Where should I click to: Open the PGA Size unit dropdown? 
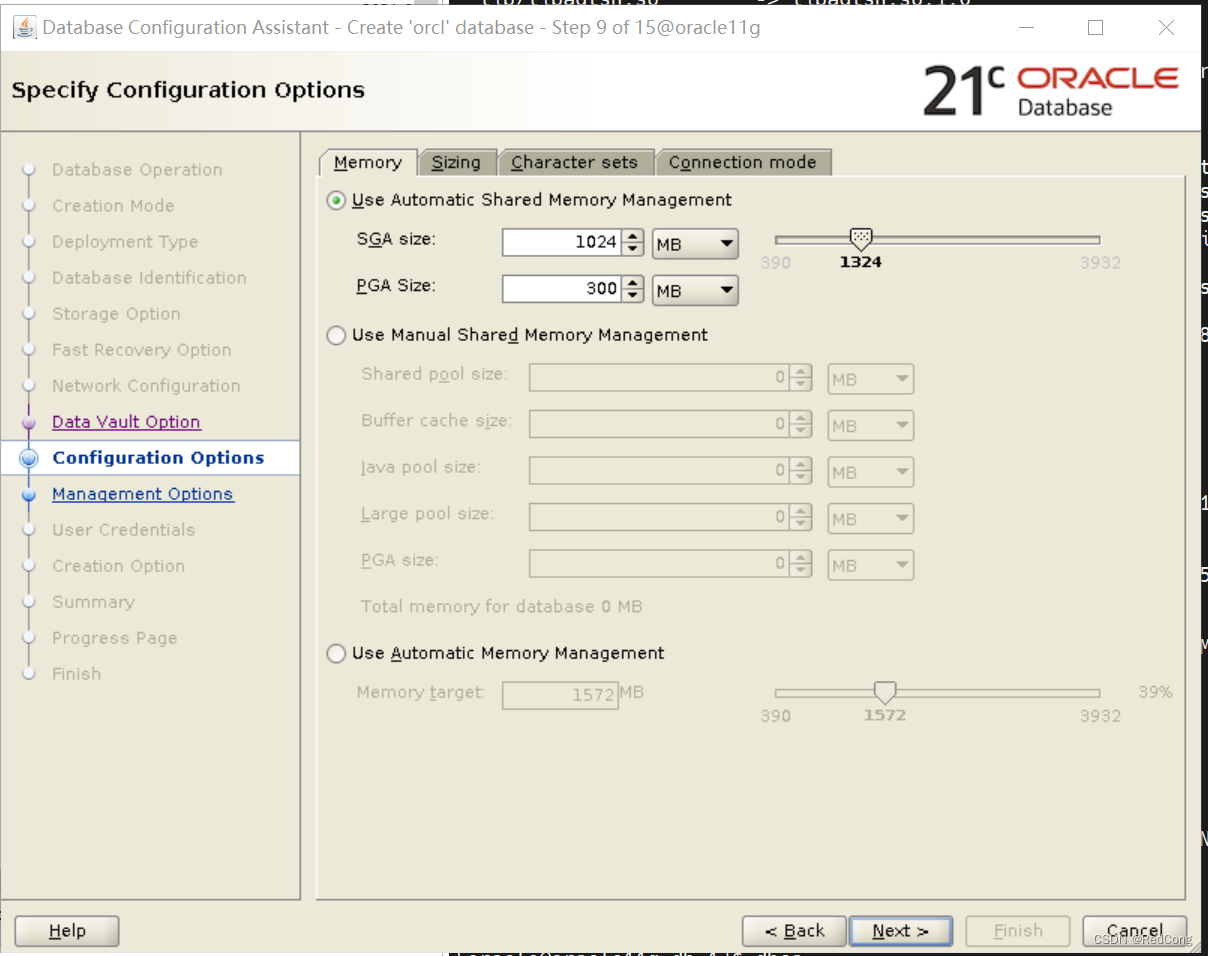click(x=695, y=290)
